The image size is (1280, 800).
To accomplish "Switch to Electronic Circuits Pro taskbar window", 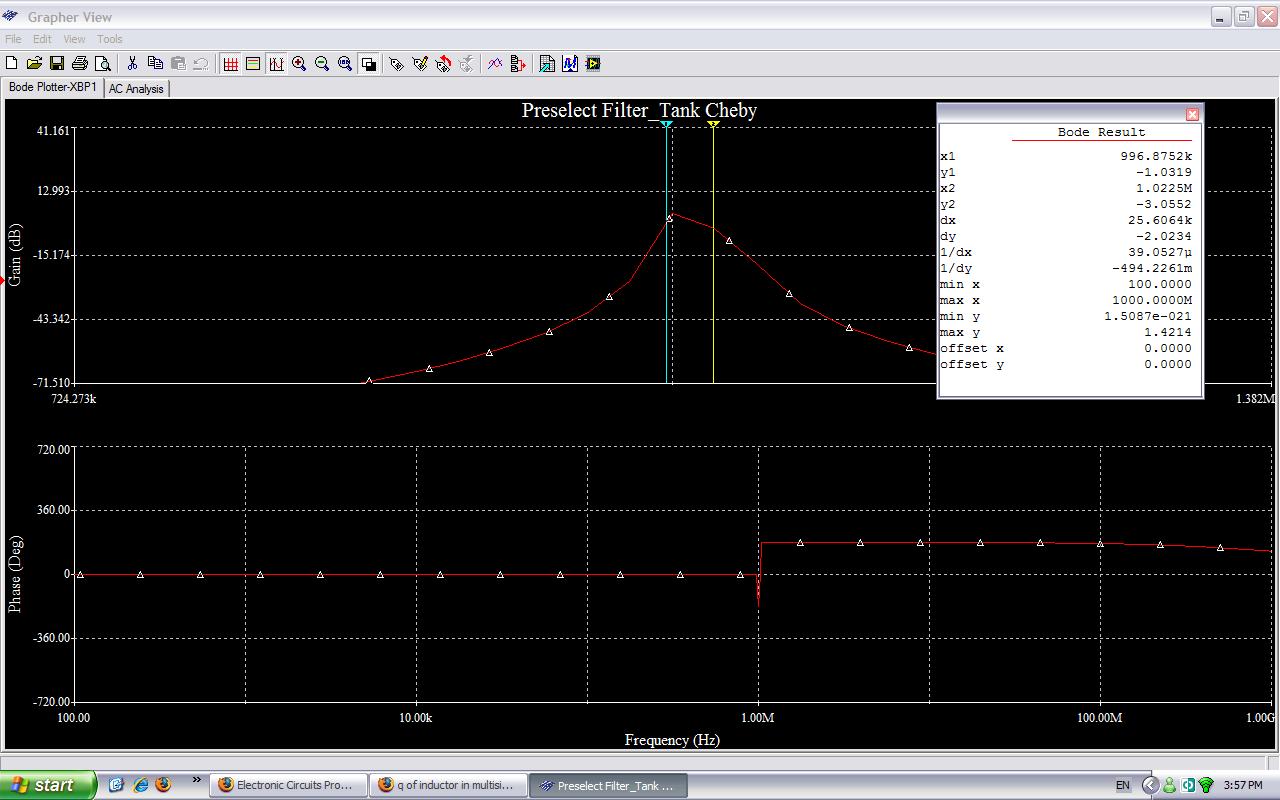I will point(288,785).
